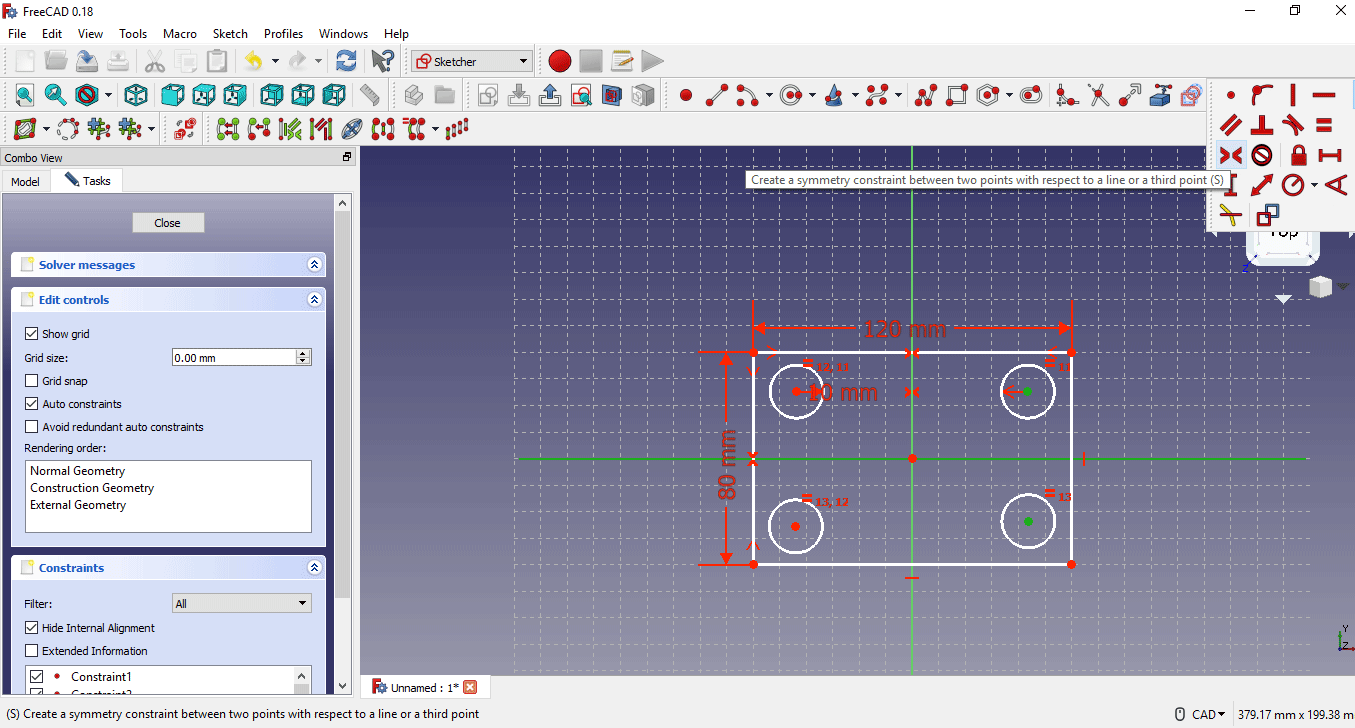Switch to the Model tab
Image resolution: width=1355 pixels, height=728 pixels.
[x=25, y=181]
